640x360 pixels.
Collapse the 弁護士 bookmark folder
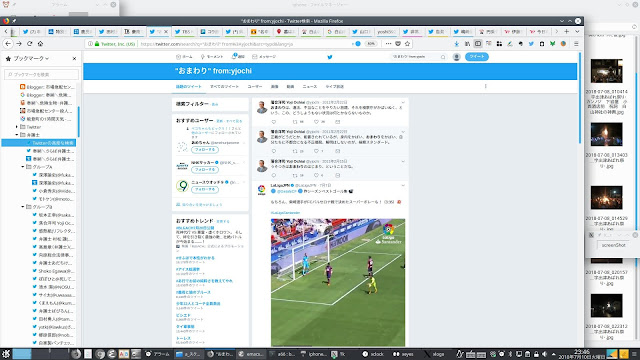(17, 135)
